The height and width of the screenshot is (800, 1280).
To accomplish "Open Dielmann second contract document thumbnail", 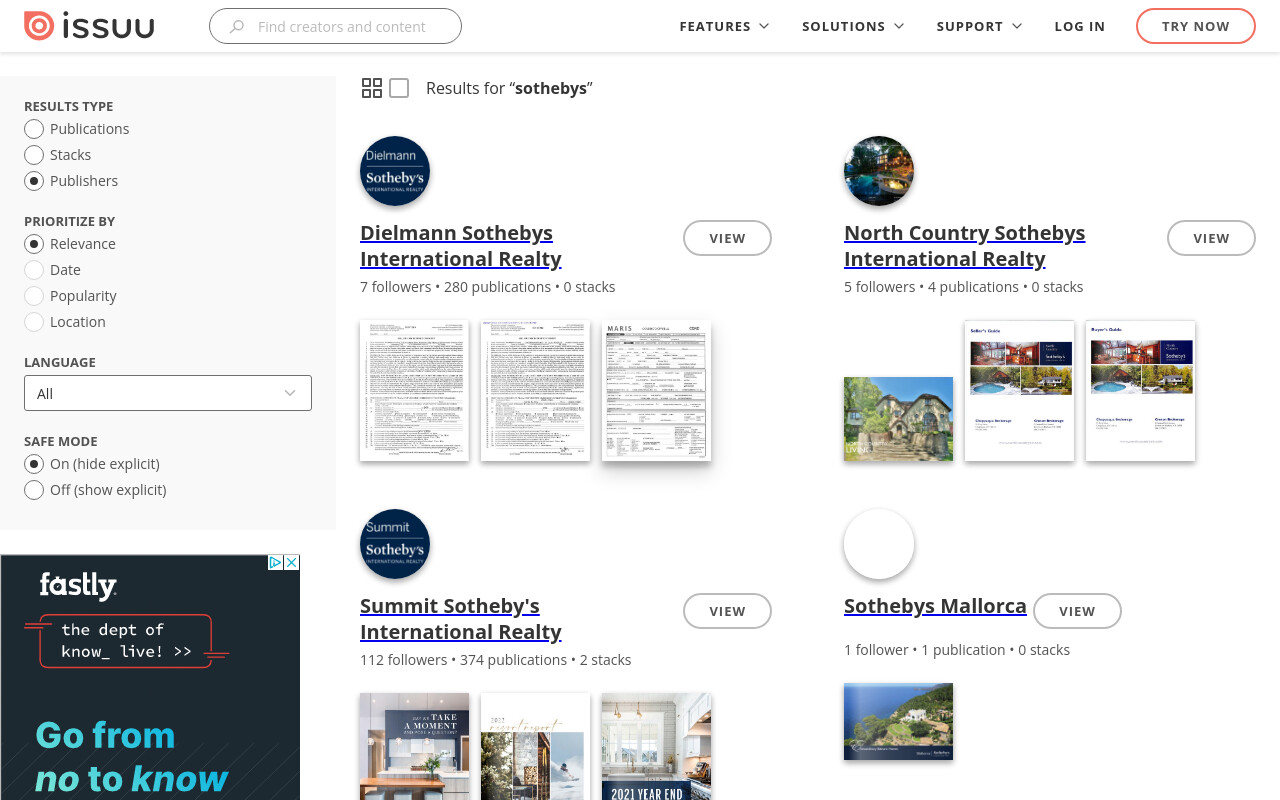I will pos(535,391).
